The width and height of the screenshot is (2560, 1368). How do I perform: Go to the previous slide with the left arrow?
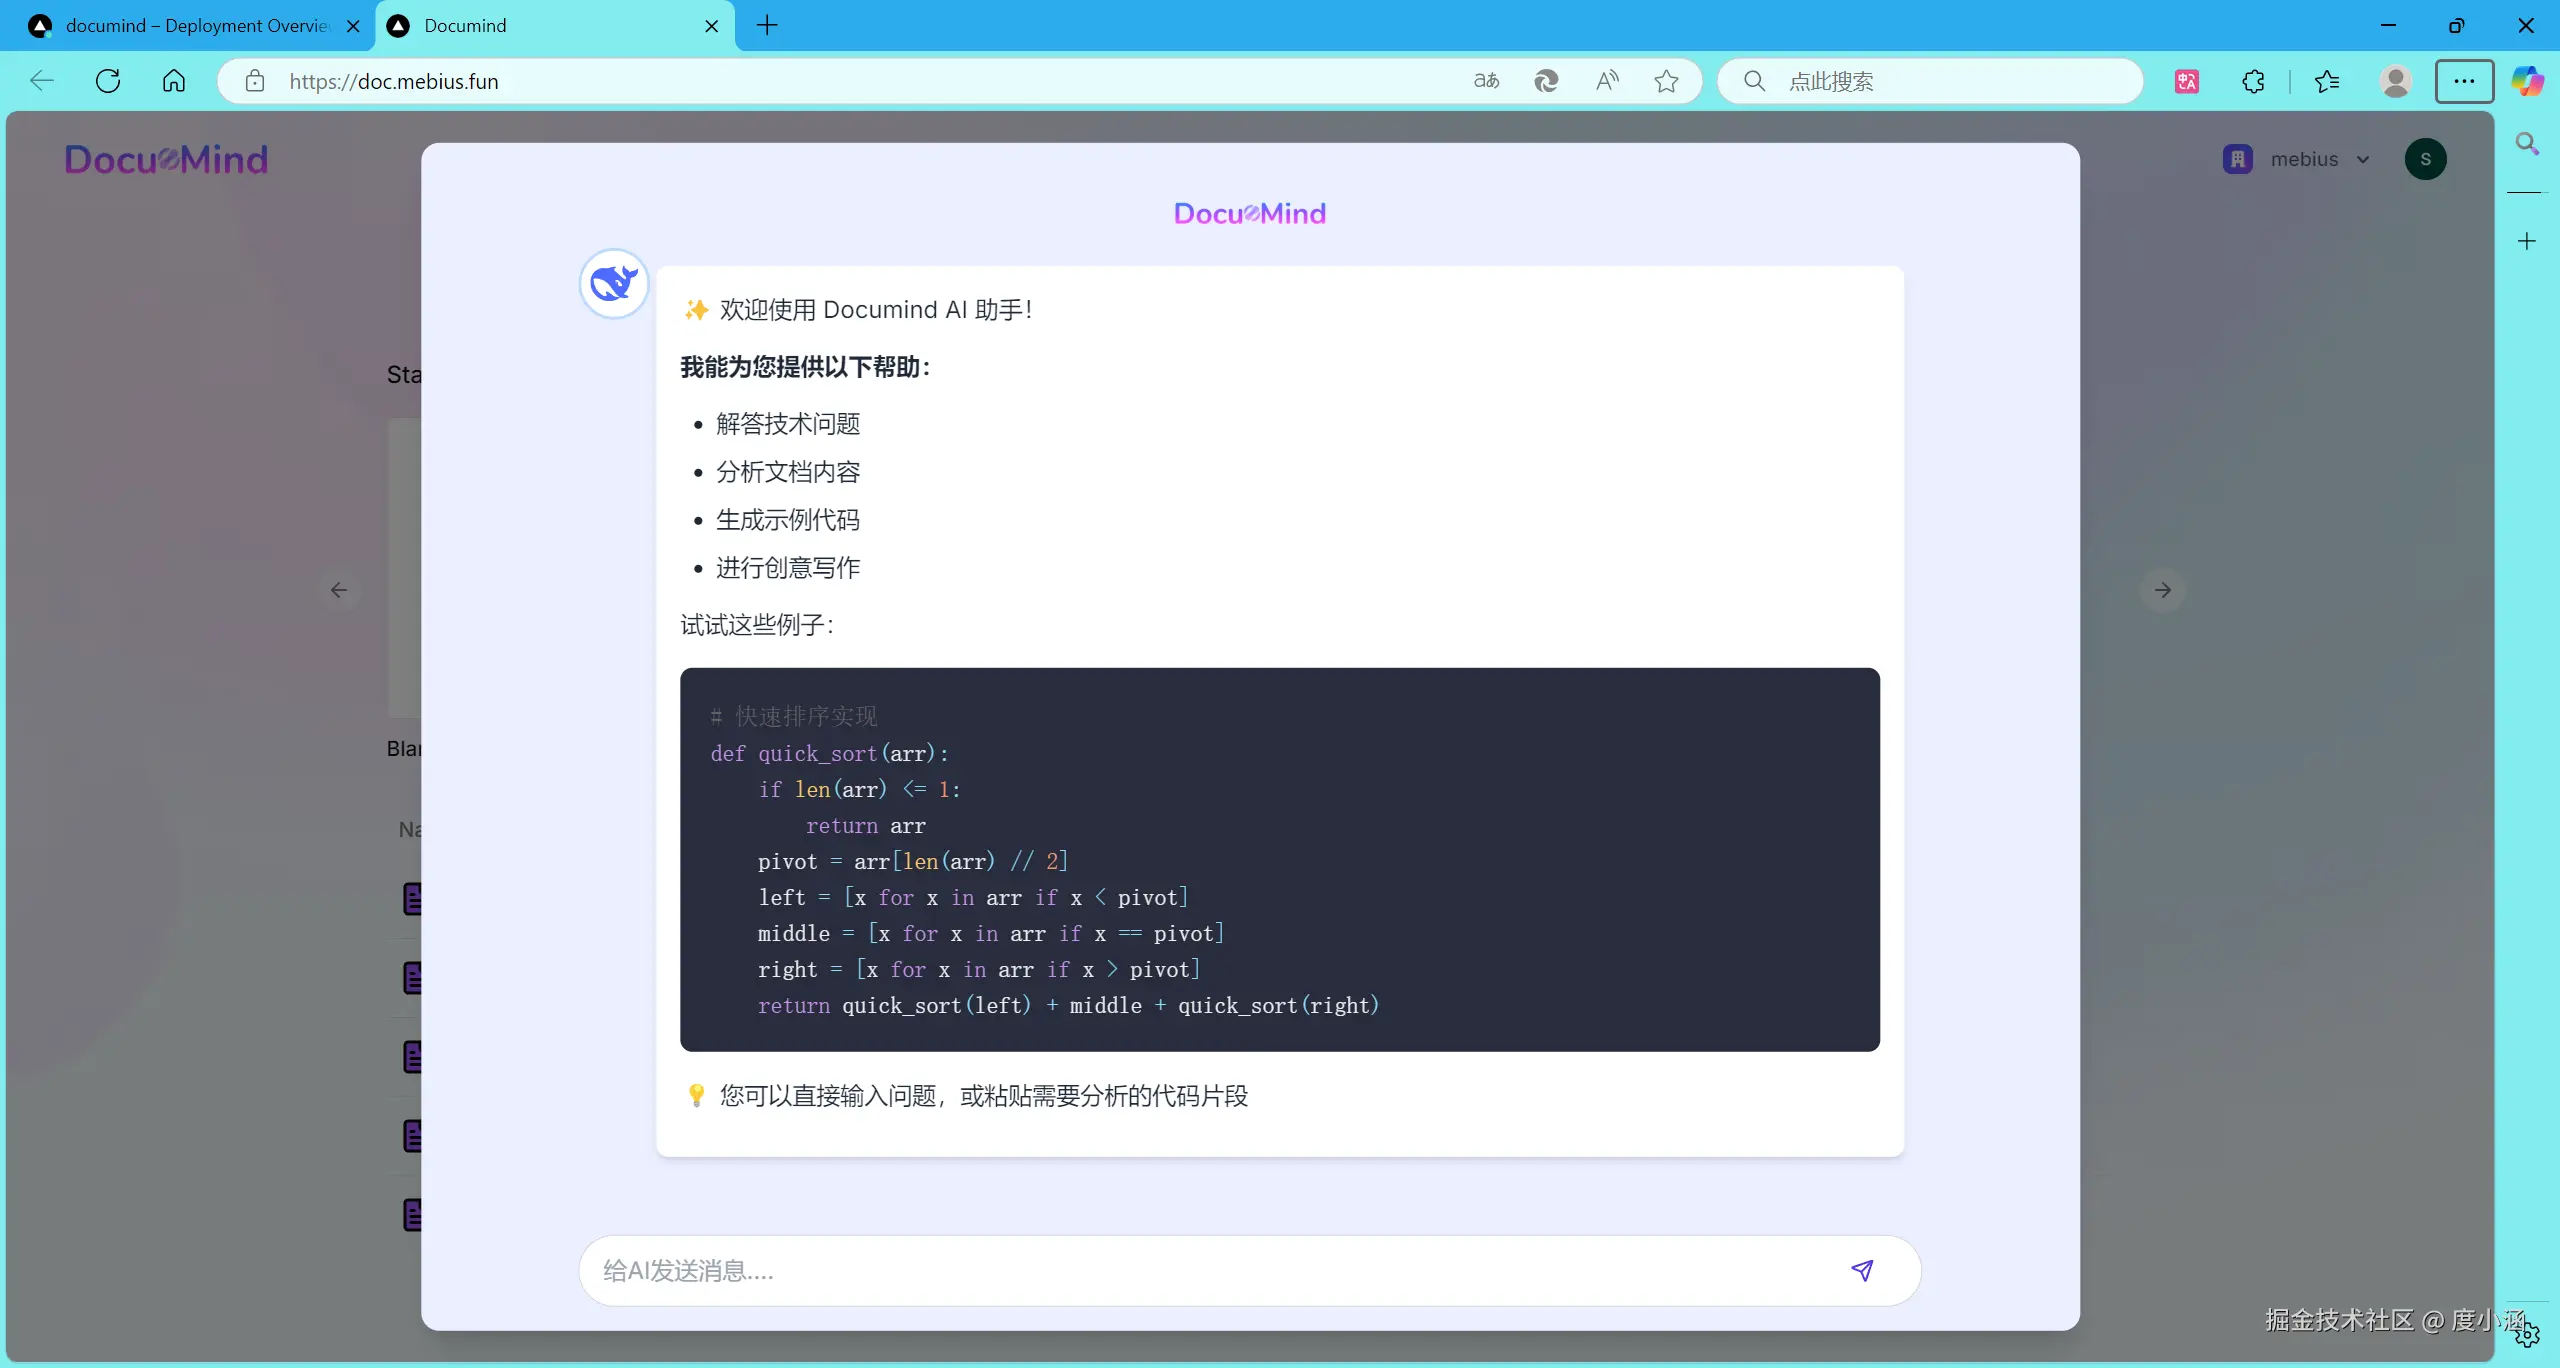point(339,590)
